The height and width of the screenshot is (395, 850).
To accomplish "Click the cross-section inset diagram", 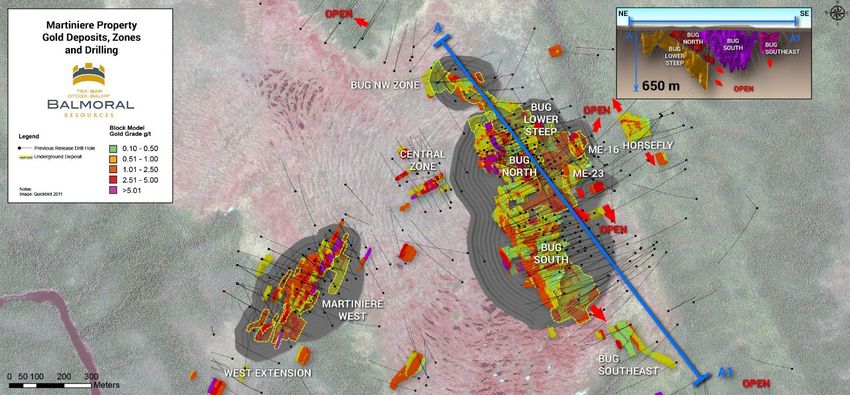I will click(x=714, y=53).
